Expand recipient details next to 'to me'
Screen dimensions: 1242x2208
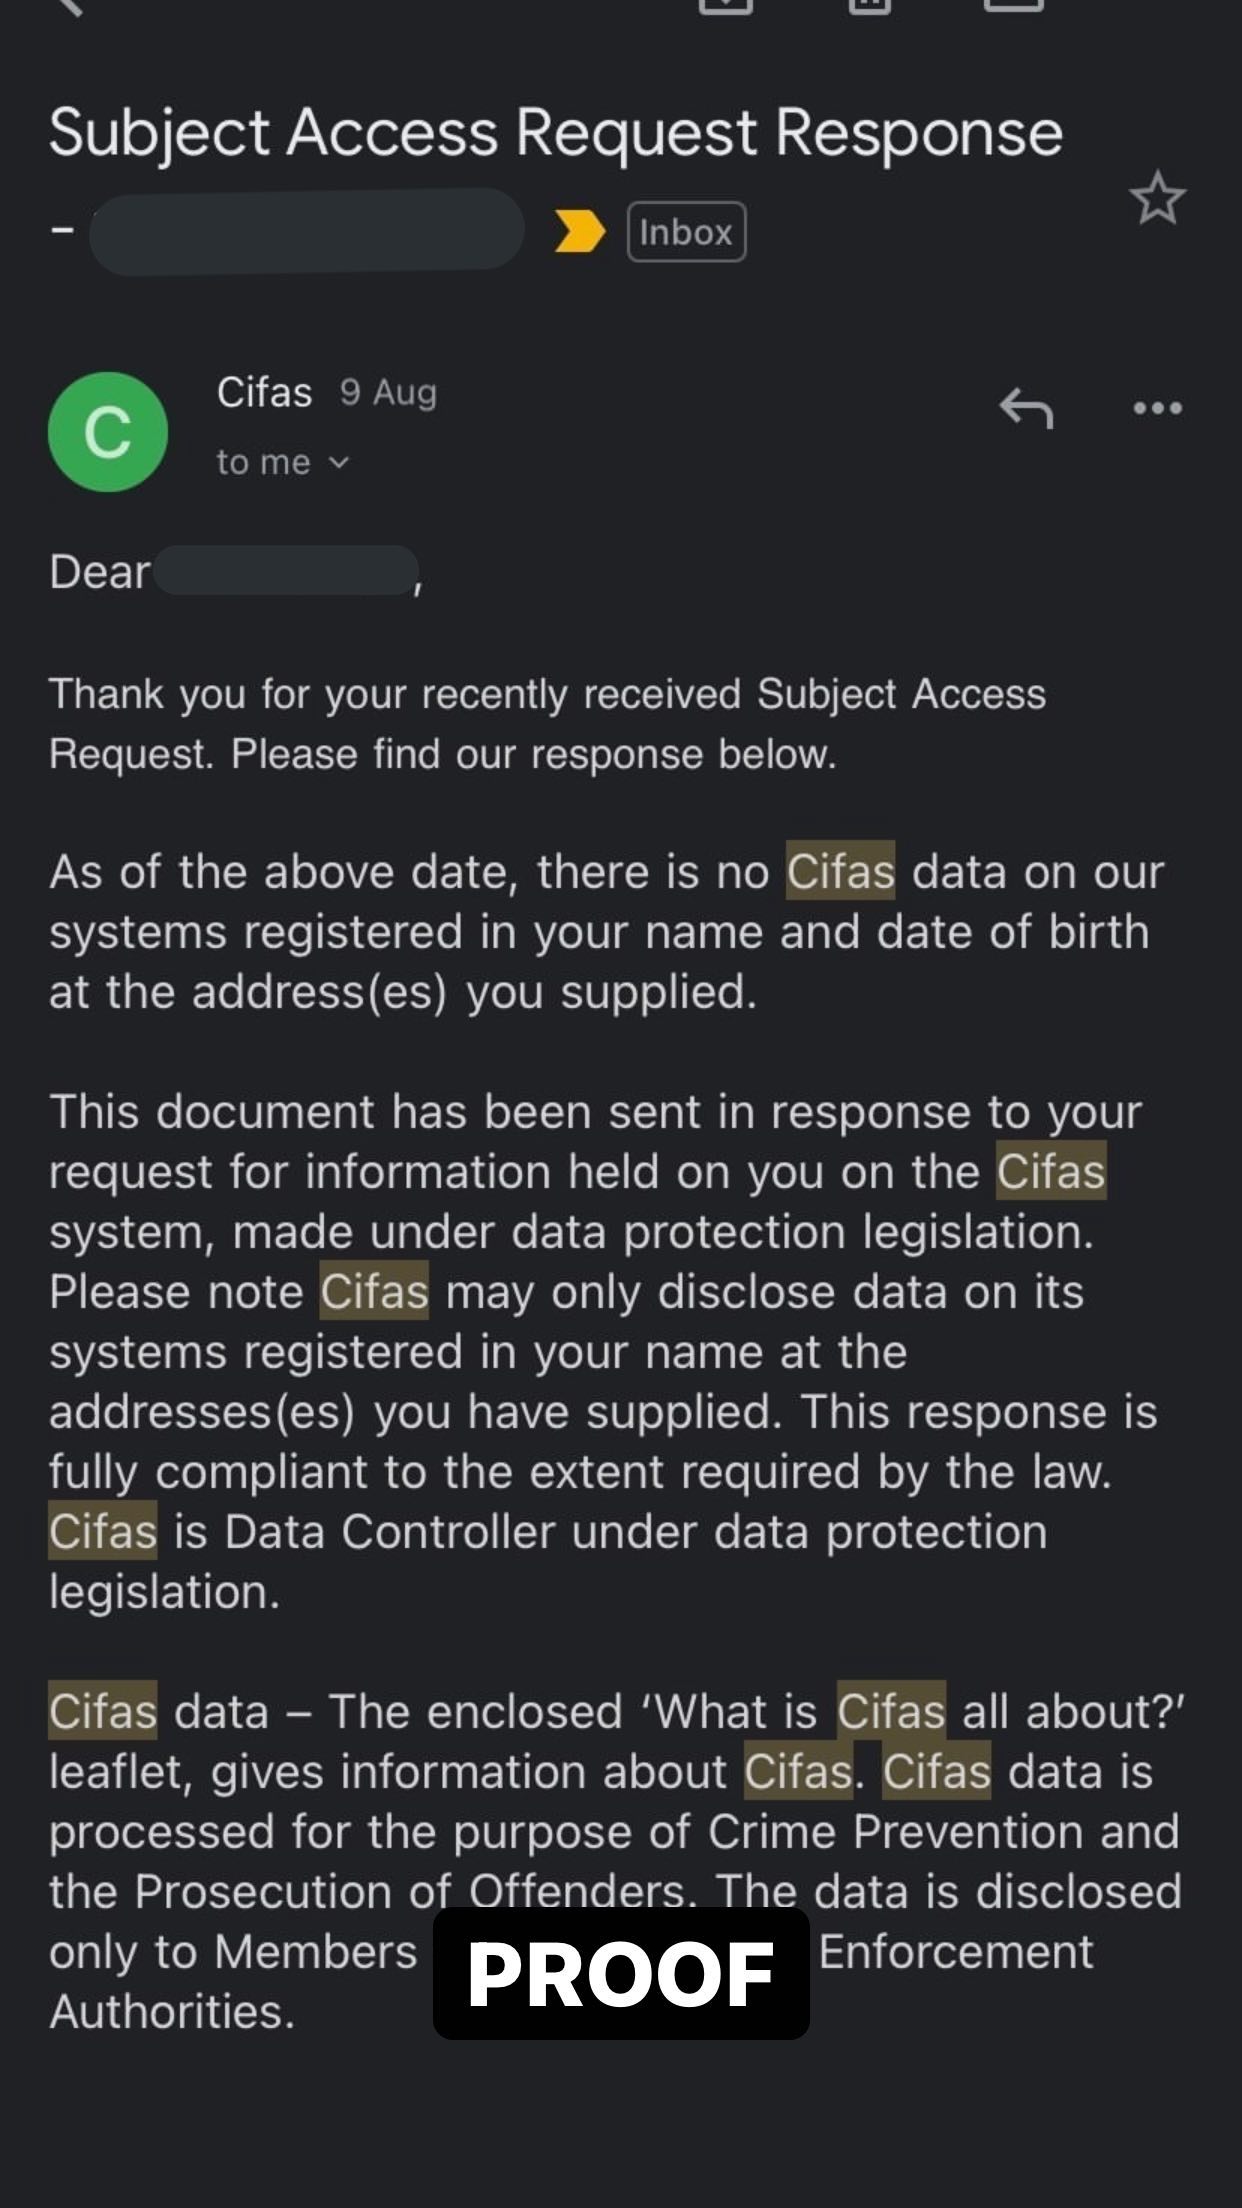coord(340,462)
